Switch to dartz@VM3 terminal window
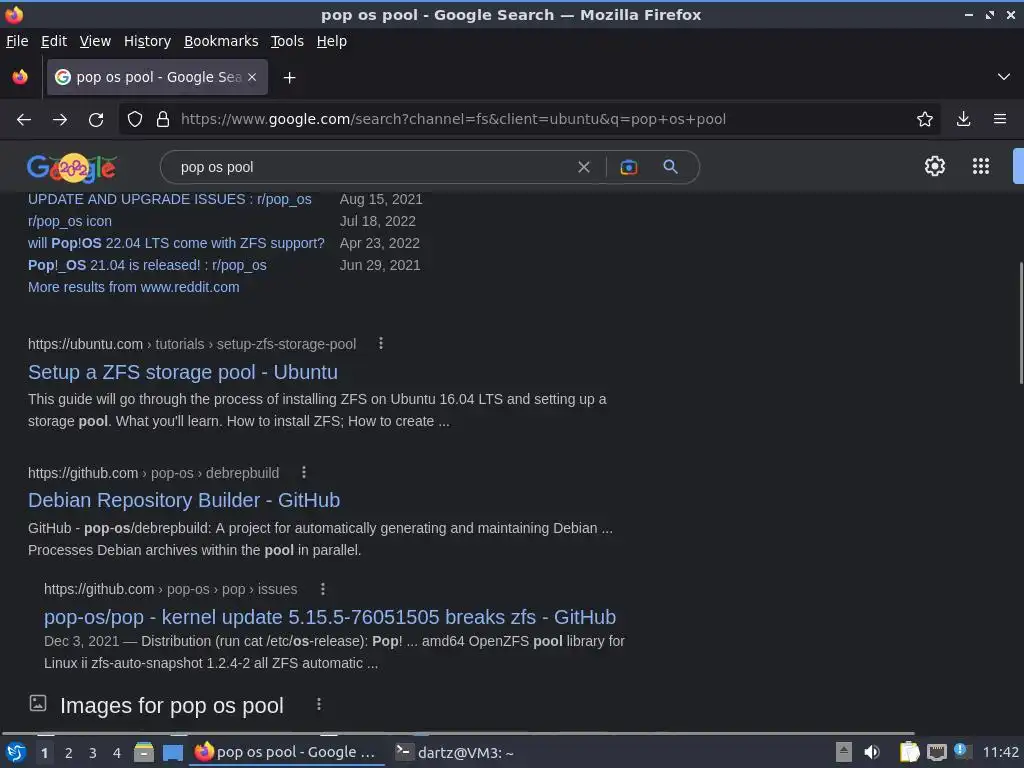Image resolution: width=1024 pixels, height=768 pixels. click(455, 752)
